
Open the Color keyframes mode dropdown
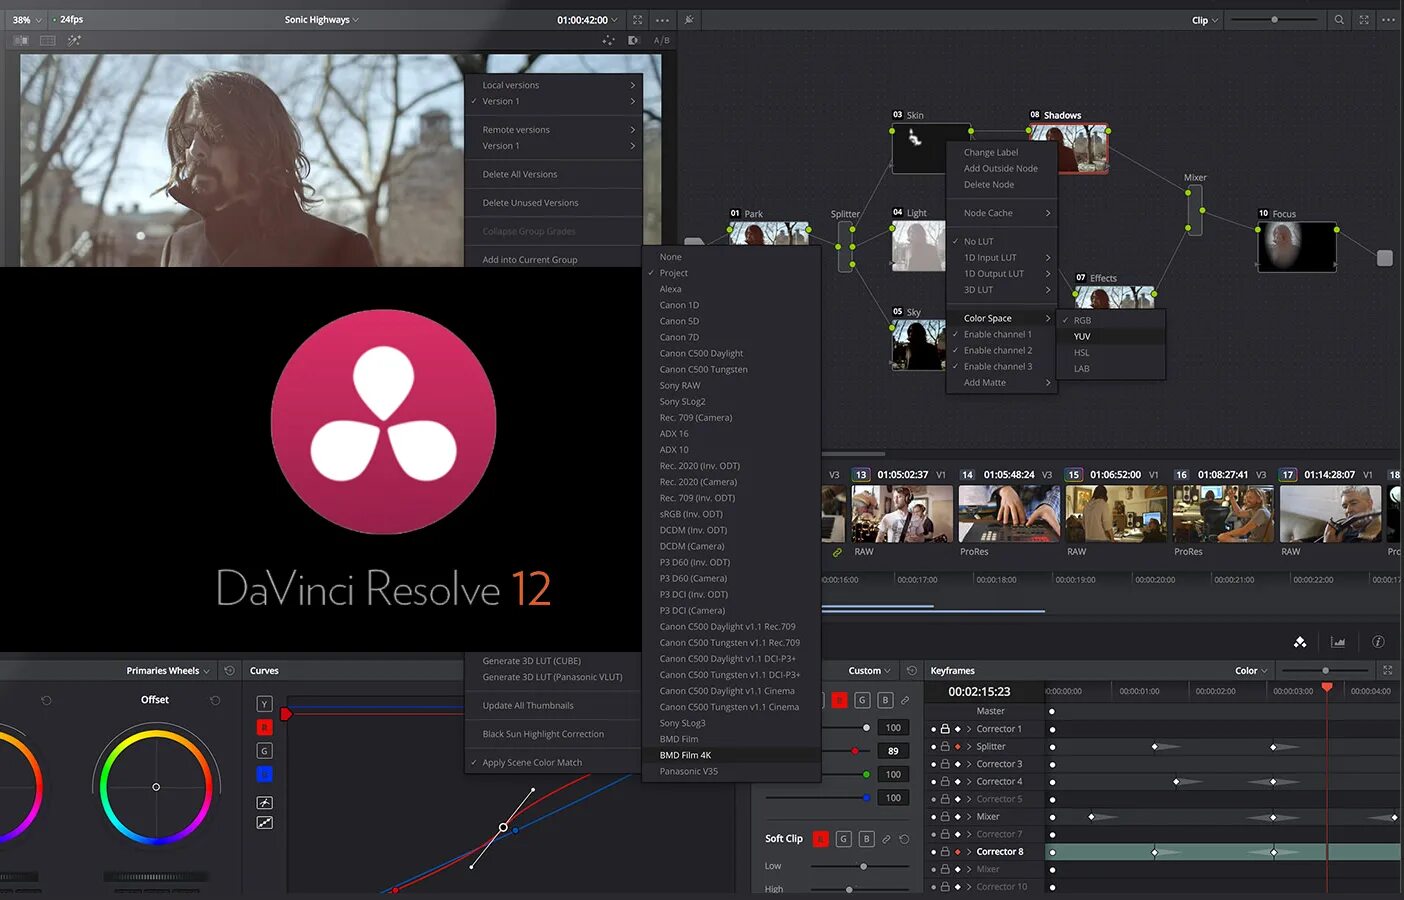1252,671
